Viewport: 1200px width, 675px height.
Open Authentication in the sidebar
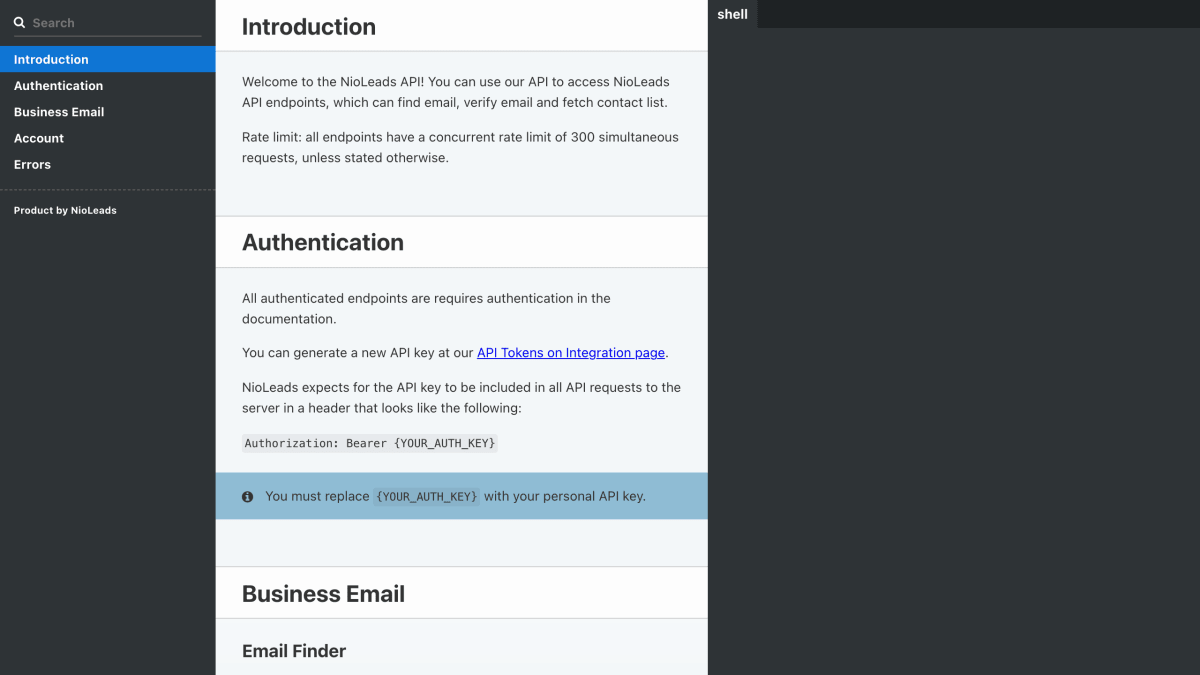107,86
